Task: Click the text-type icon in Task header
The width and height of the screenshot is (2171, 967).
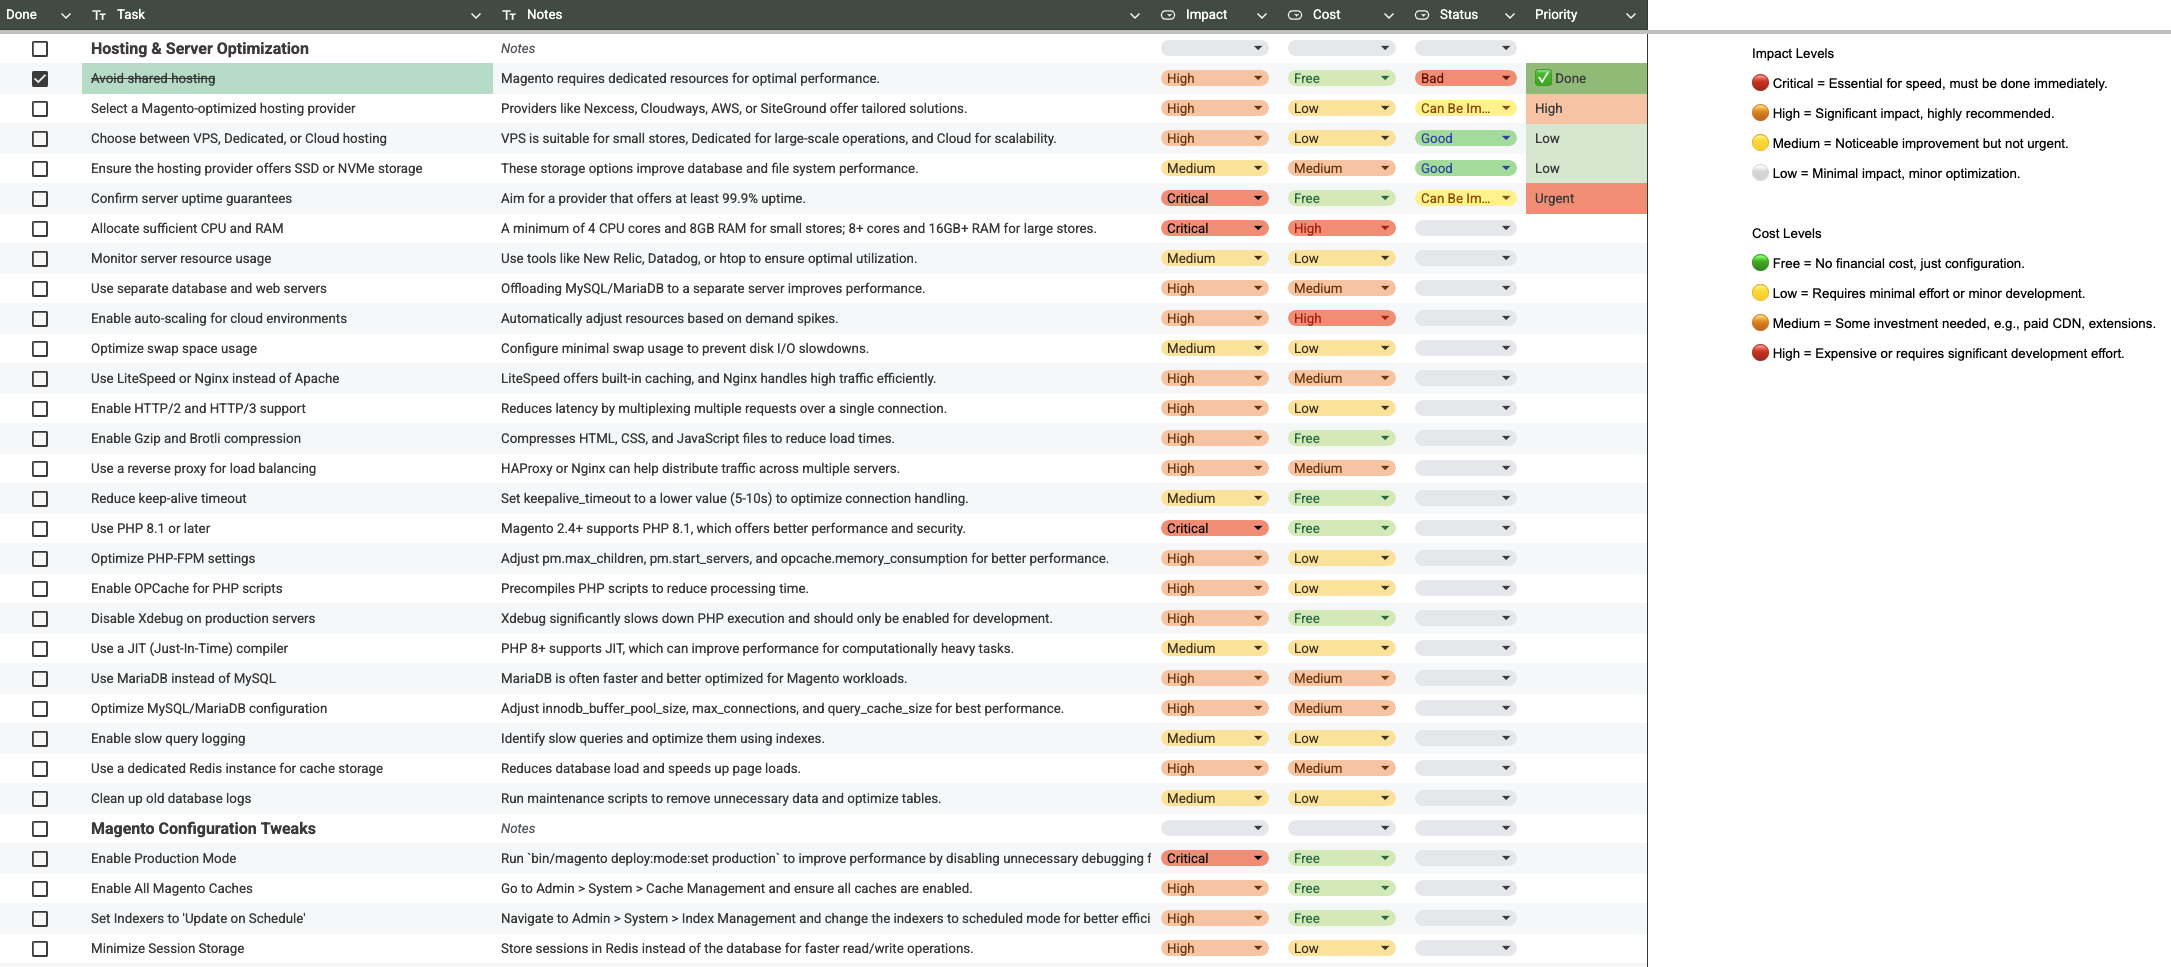Action: click(x=99, y=15)
